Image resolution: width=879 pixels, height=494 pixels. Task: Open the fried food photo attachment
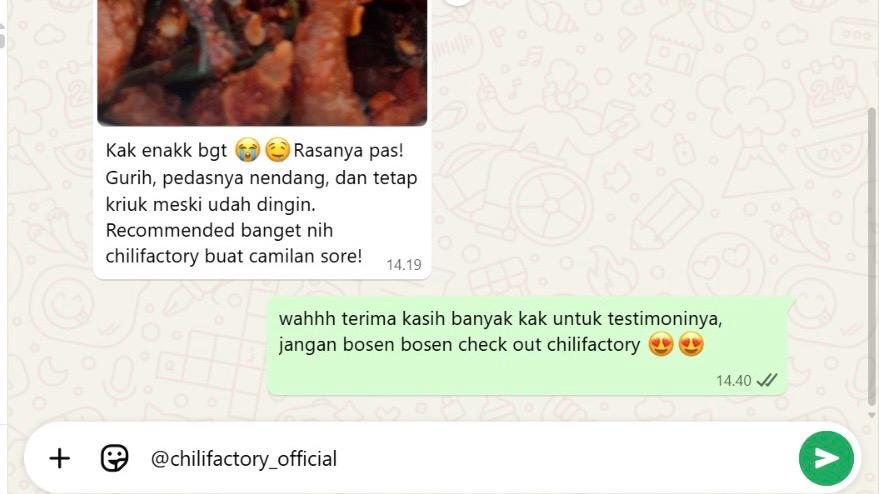coord(262,62)
